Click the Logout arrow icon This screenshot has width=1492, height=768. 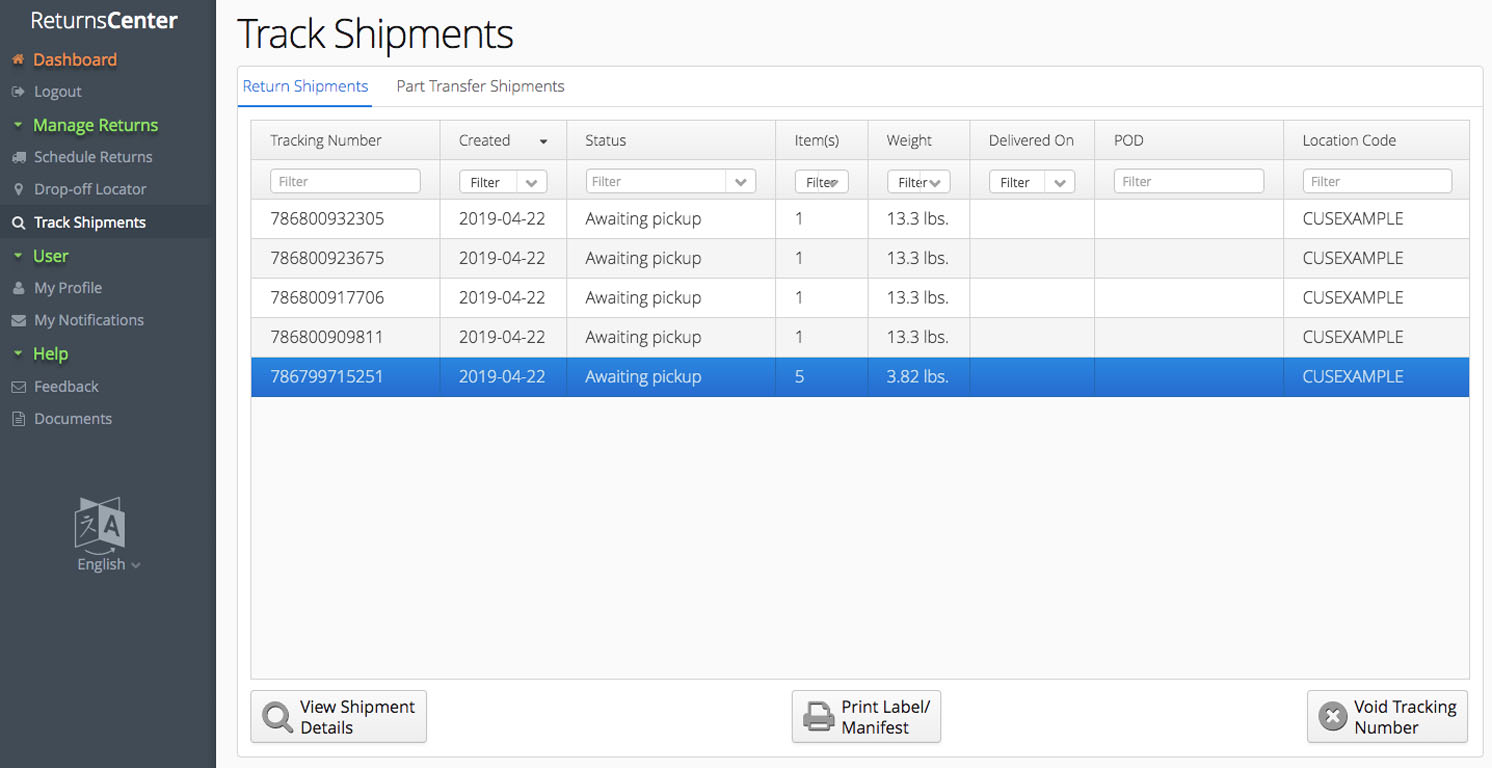tap(18, 92)
